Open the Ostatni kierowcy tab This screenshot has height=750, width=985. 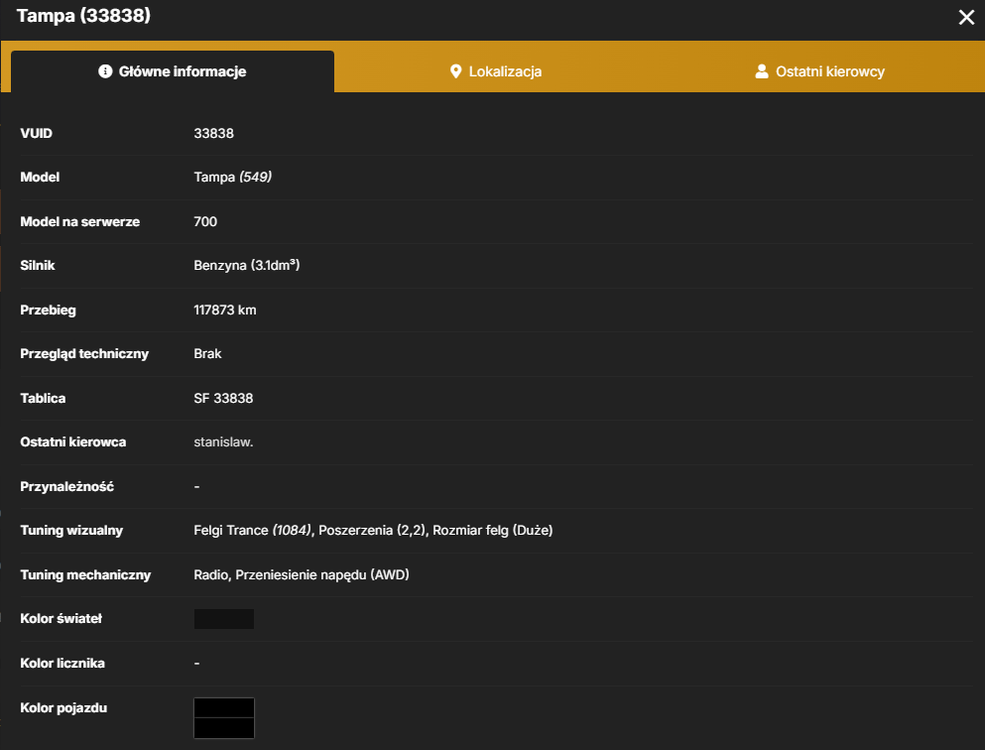[x=820, y=72]
